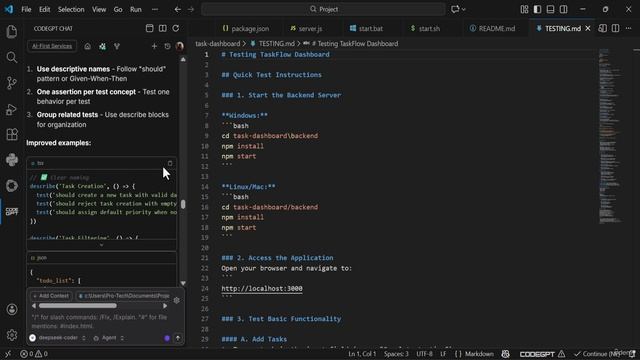Start a new CodeGPT chat with plus icon
This screenshot has width=640, height=360.
click(x=154, y=47)
